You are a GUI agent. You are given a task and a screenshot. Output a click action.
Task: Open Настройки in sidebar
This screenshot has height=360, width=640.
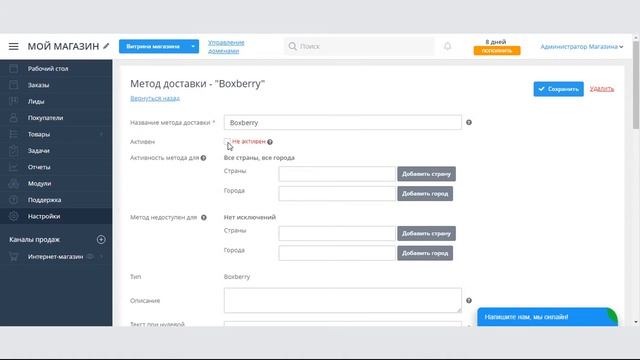pyautogui.click(x=44, y=216)
